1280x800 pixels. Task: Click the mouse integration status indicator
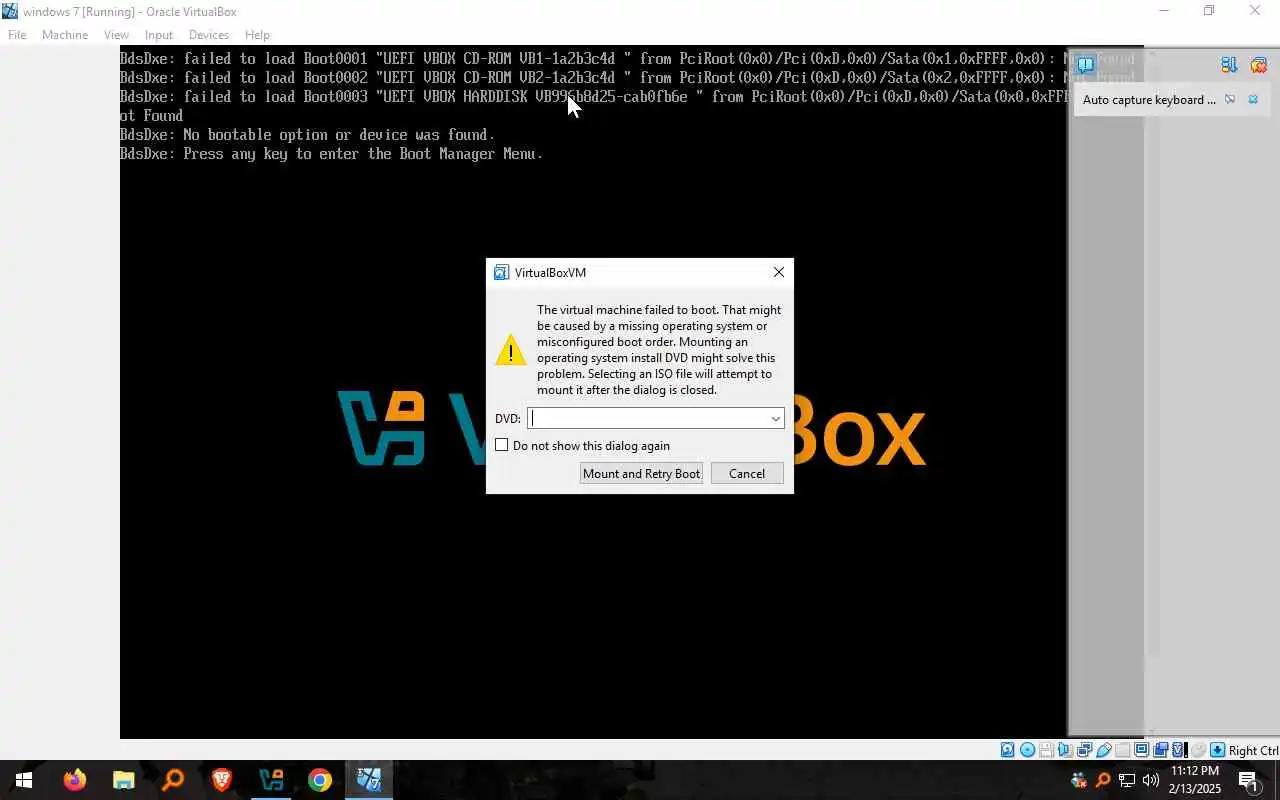1197,750
